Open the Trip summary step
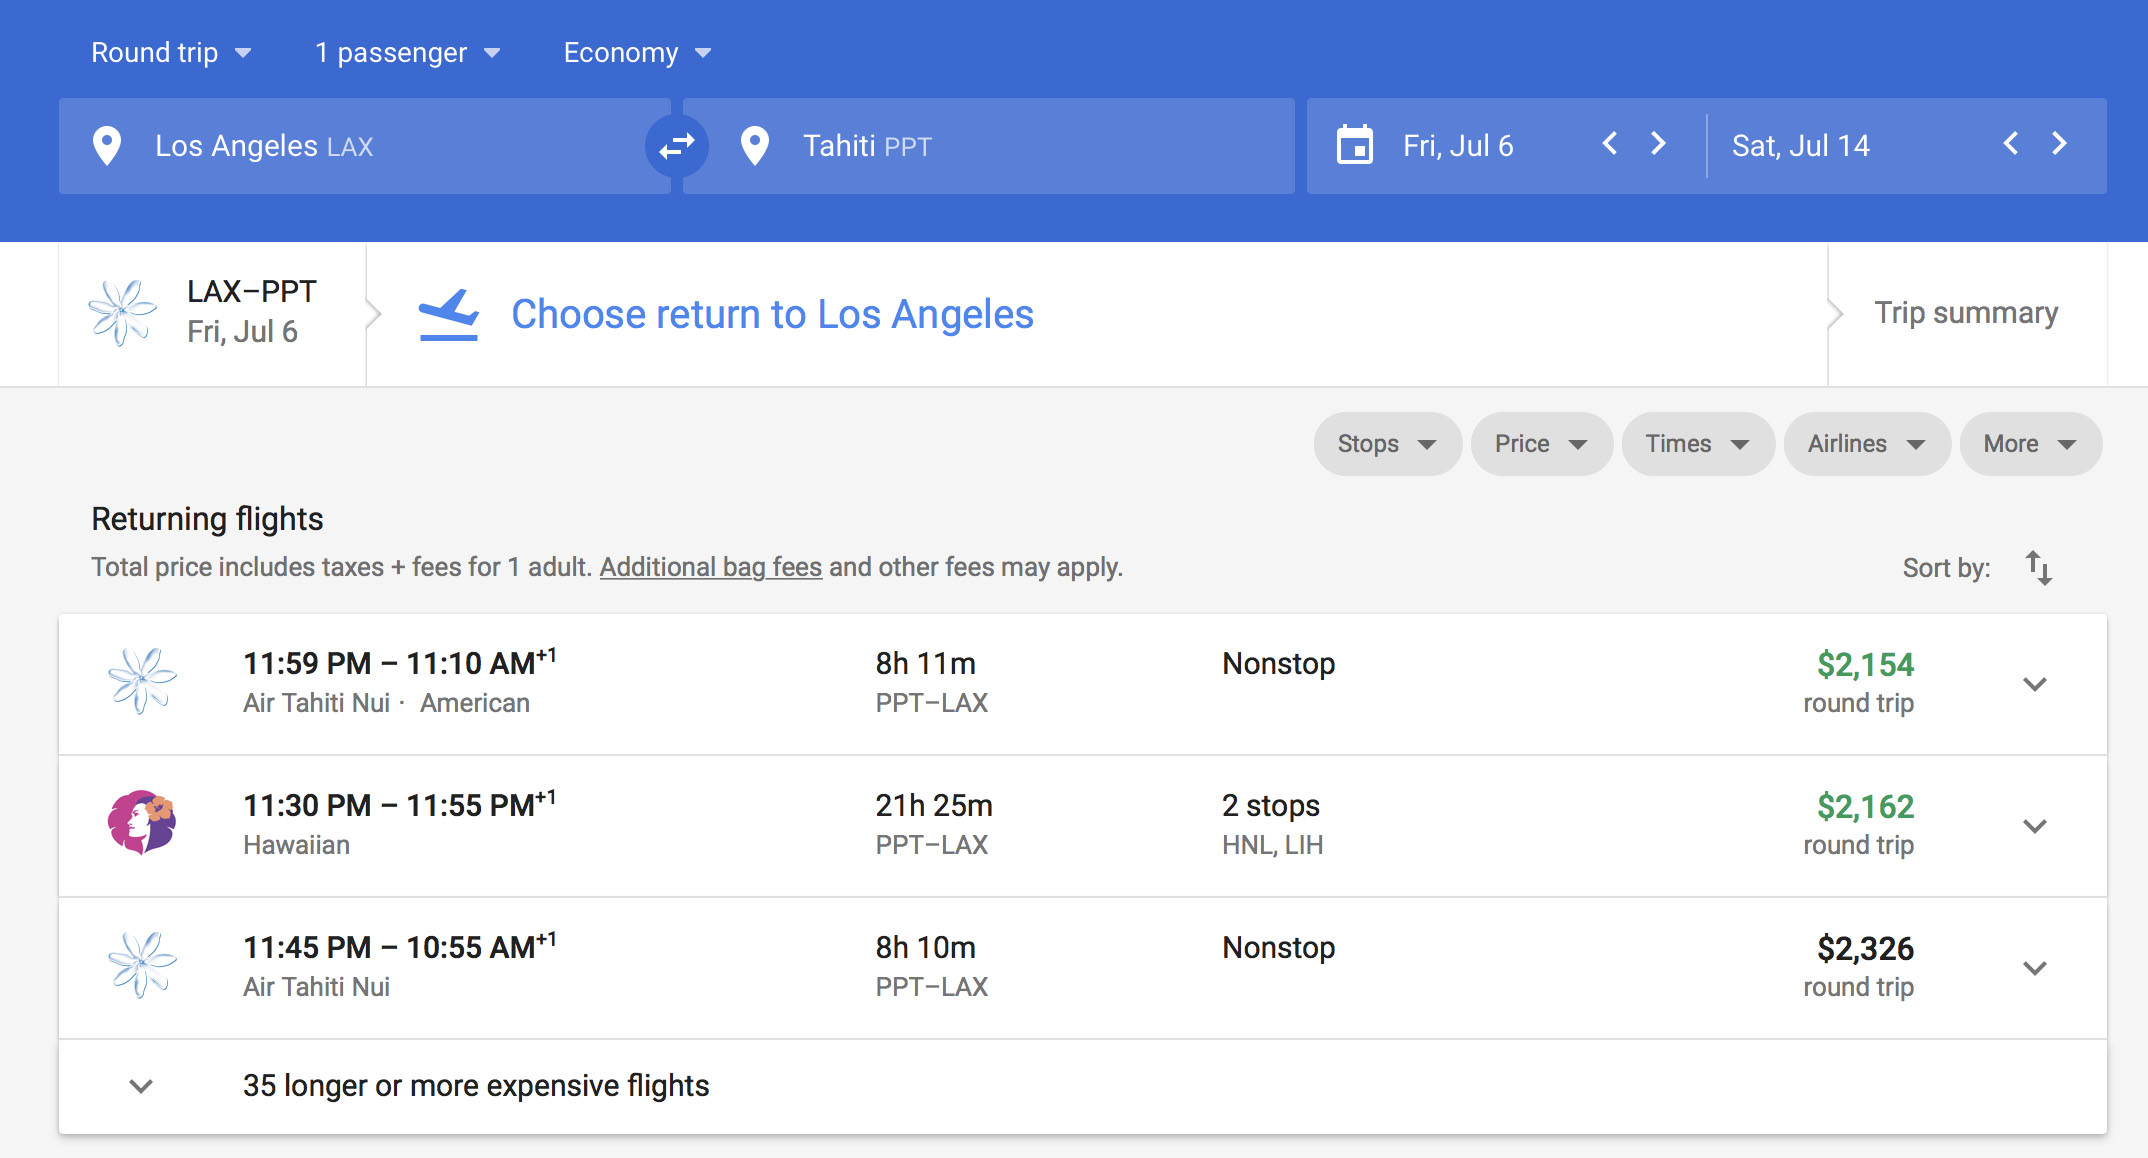The image size is (2148, 1158). tap(1966, 313)
